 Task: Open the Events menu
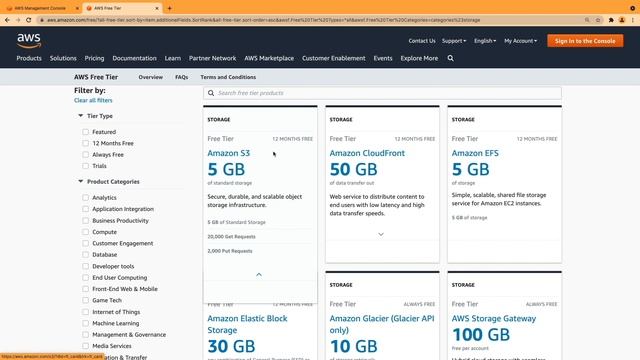(383, 58)
